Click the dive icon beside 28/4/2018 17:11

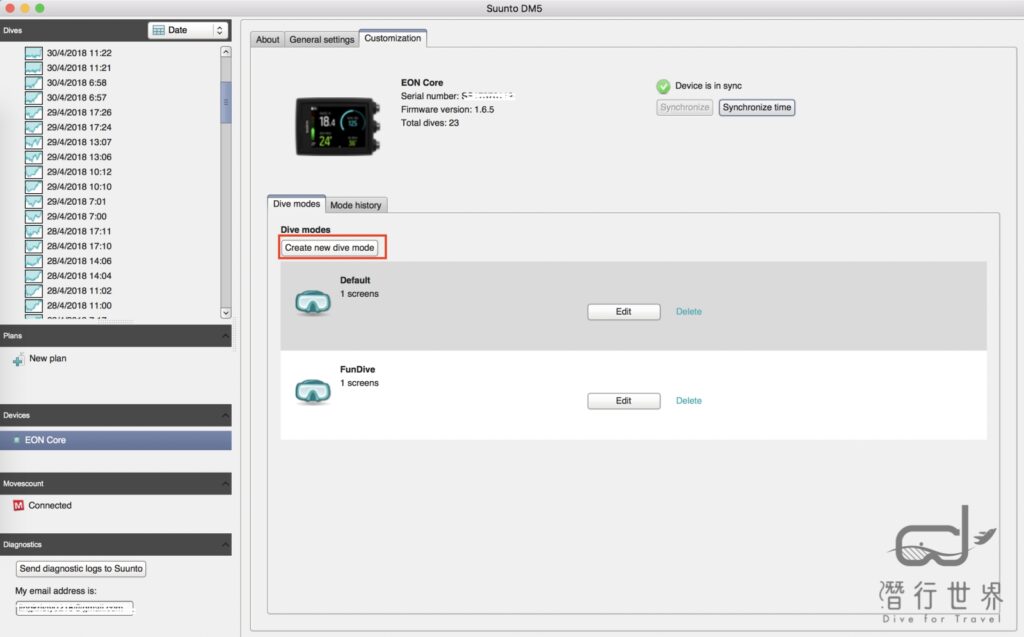pyautogui.click(x=33, y=231)
